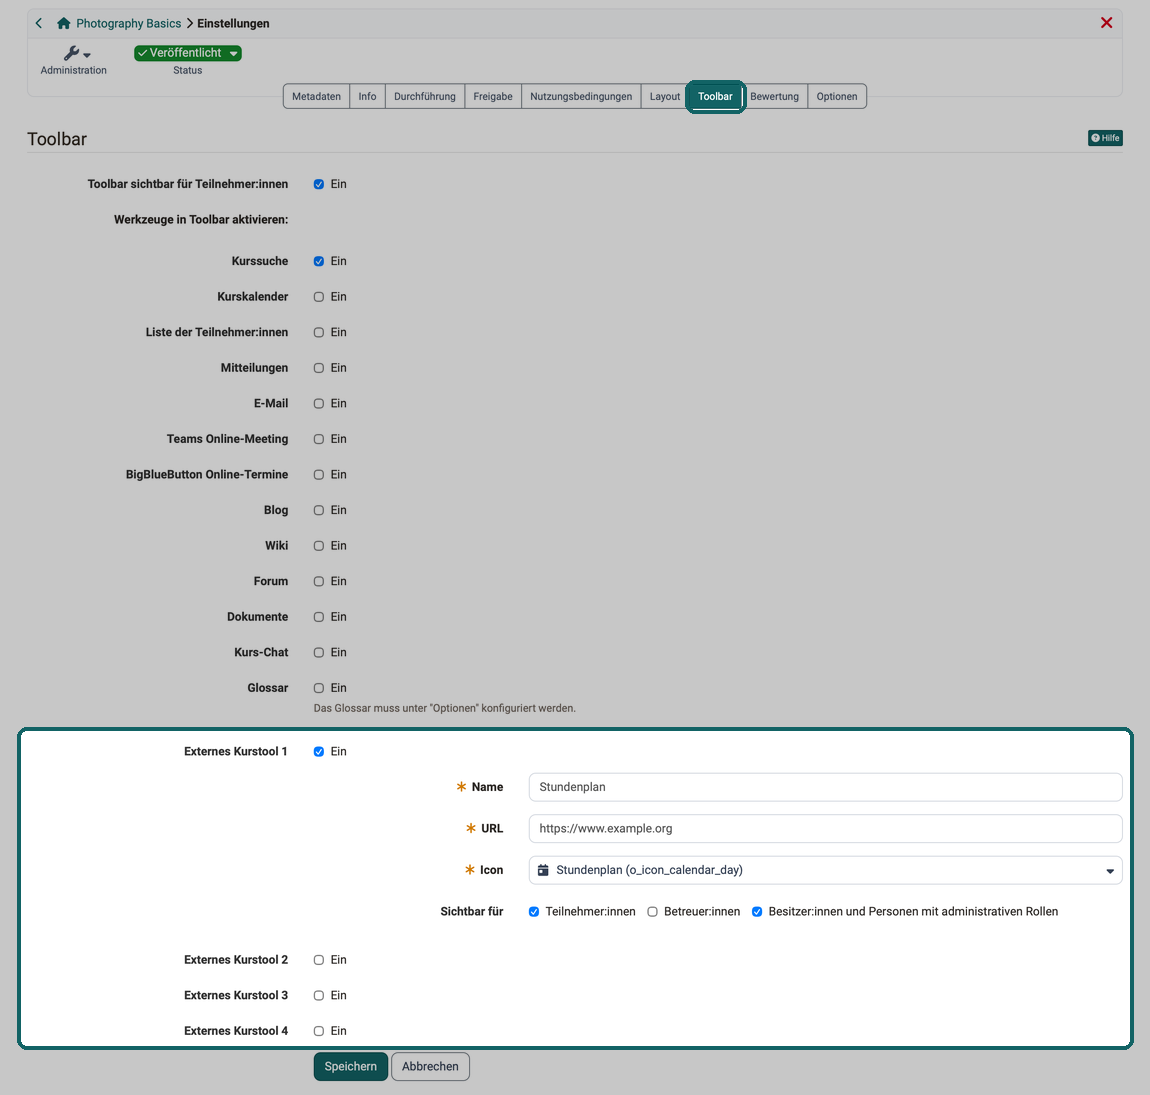Image resolution: width=1150 pixels, height=1095 pixels.
Task: Toggle Toolbar sichtbar für Teilnehmer:innen checkbox
Action: tap(318, 184)
